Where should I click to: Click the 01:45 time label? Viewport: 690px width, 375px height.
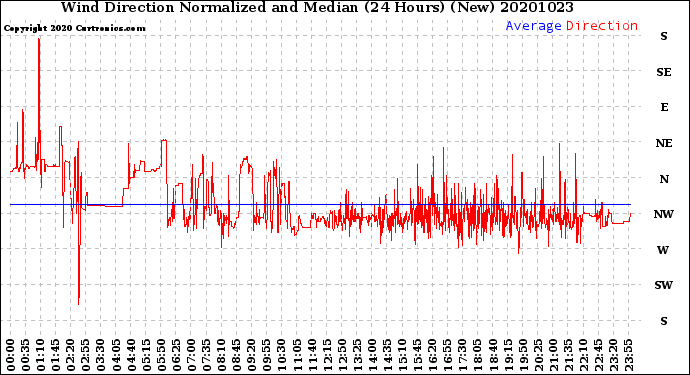click(56, 355)
